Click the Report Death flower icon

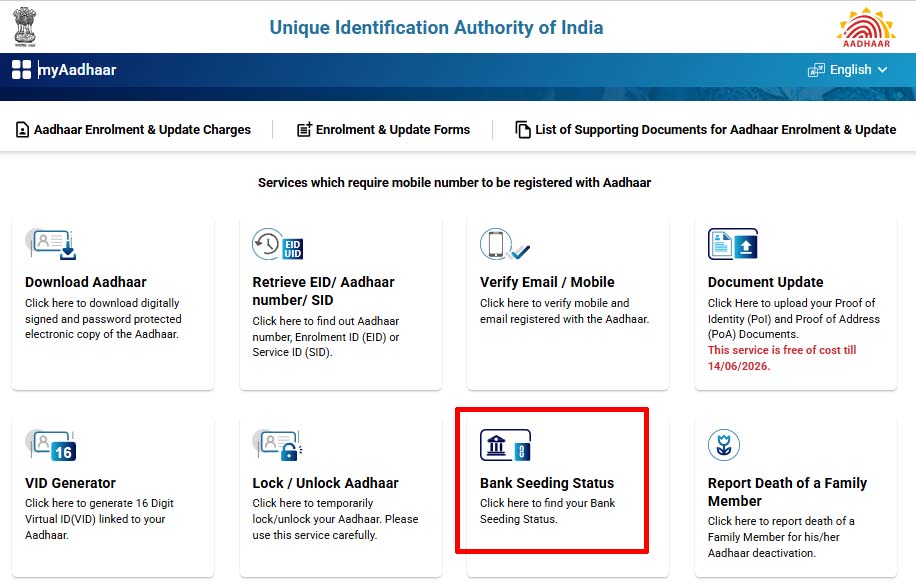[724, 445]
